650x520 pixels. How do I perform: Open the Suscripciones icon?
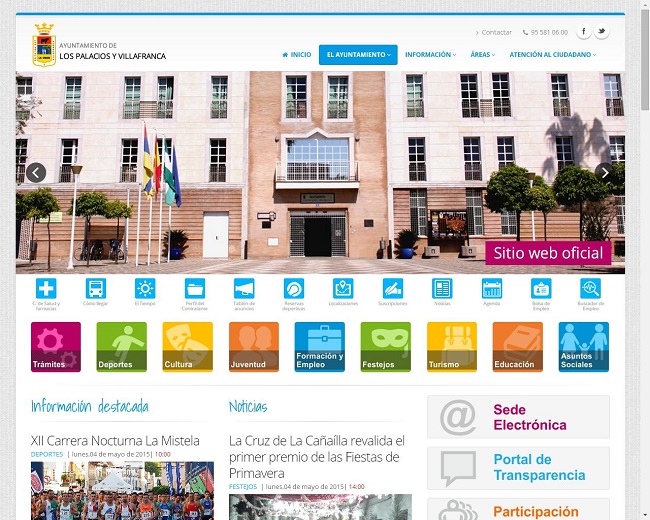[393, 288]
